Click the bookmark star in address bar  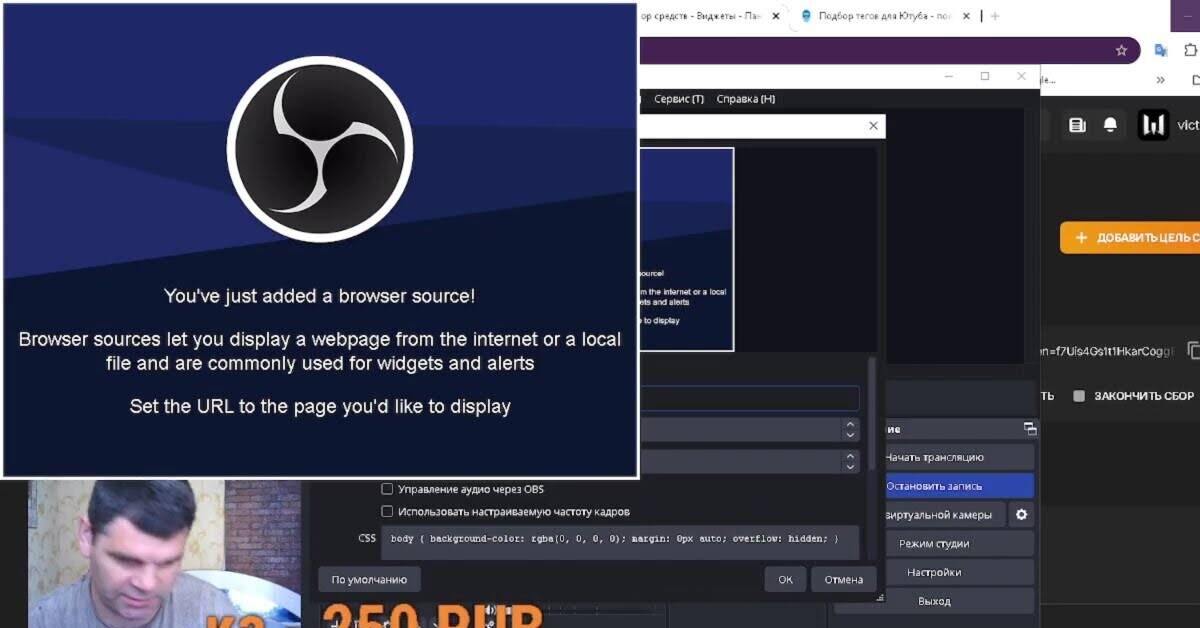[x=1121, y=50]
